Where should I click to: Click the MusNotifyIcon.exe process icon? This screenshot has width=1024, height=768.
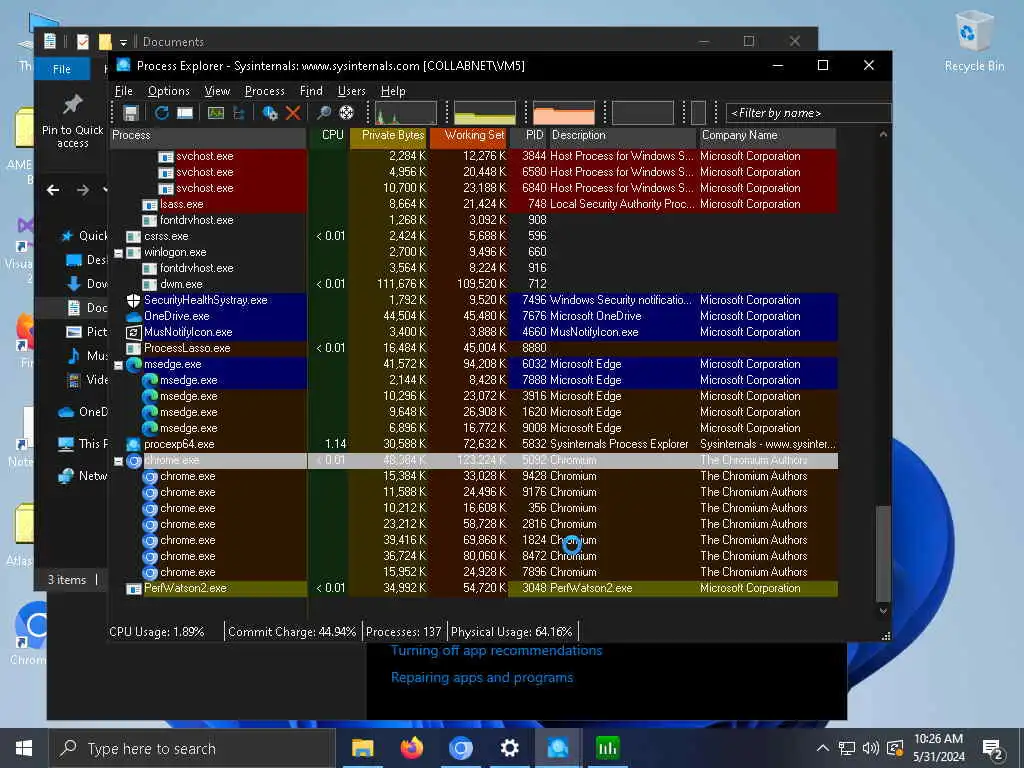[x=133, y=332]
